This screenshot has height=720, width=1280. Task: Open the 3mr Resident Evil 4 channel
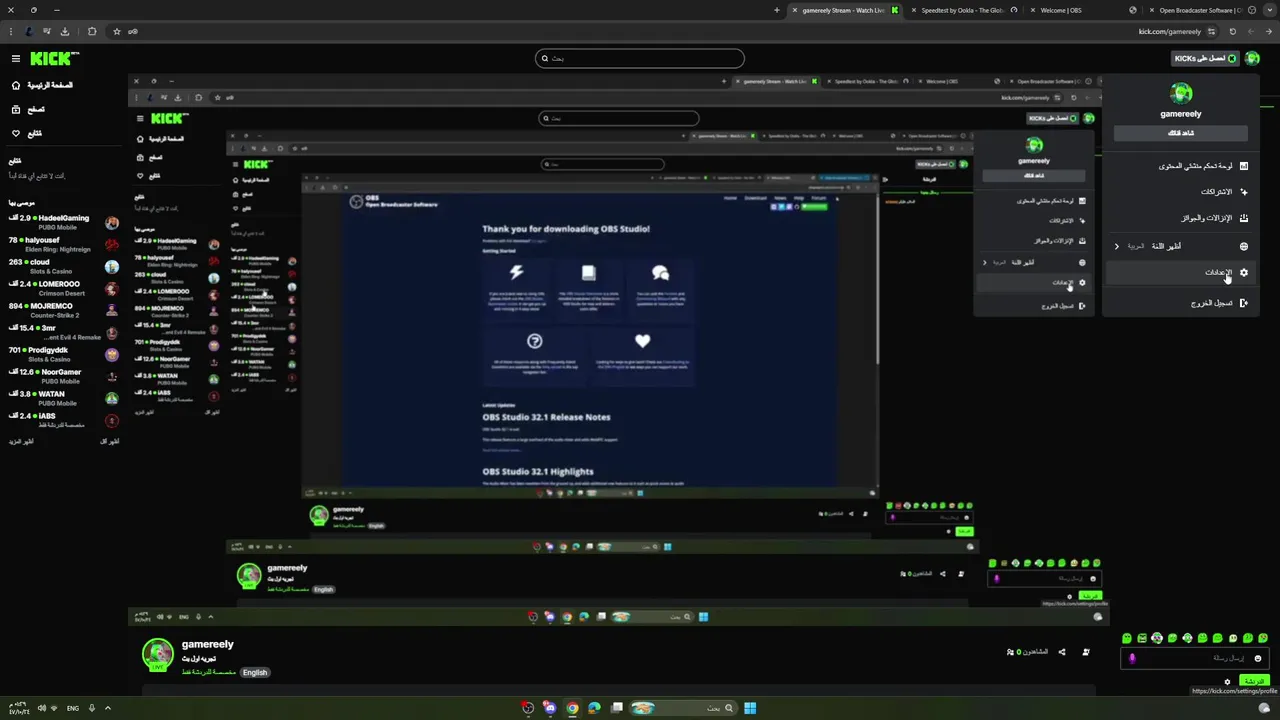click(63, 332)
